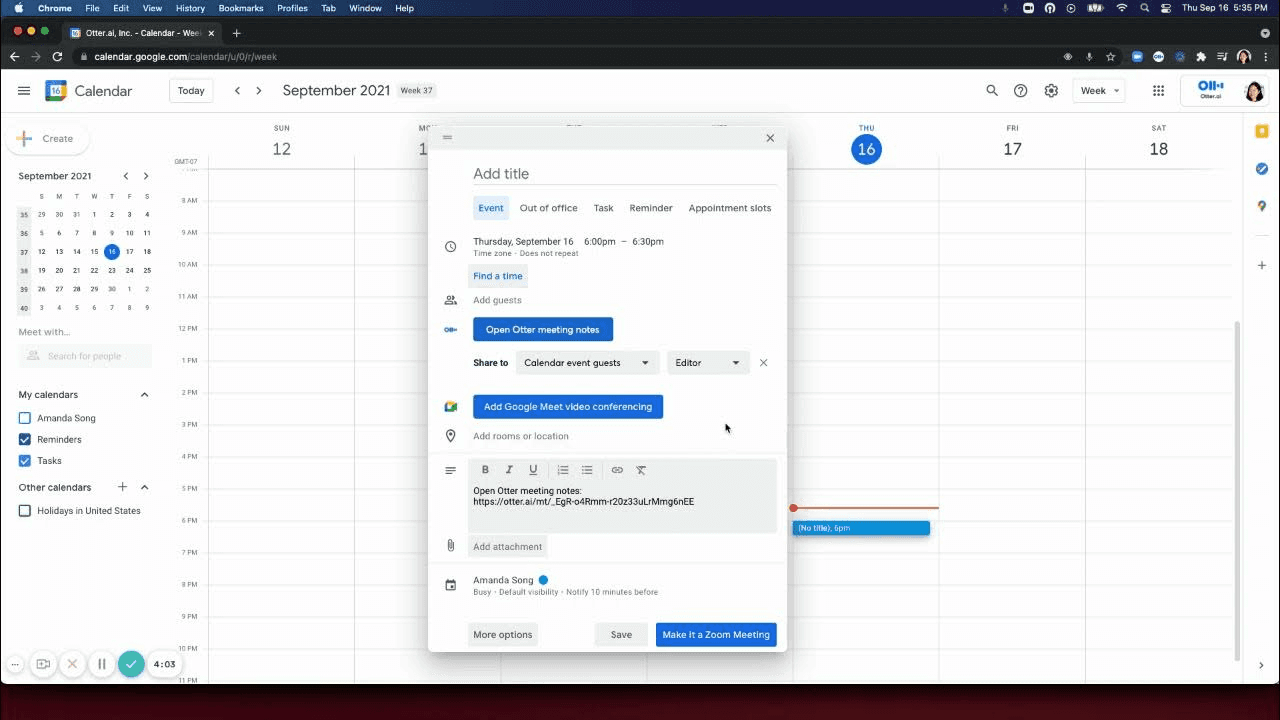1280x720 pixels.
Task: Uncheck the Reminders calendar
Action: (x=25, y=439)
